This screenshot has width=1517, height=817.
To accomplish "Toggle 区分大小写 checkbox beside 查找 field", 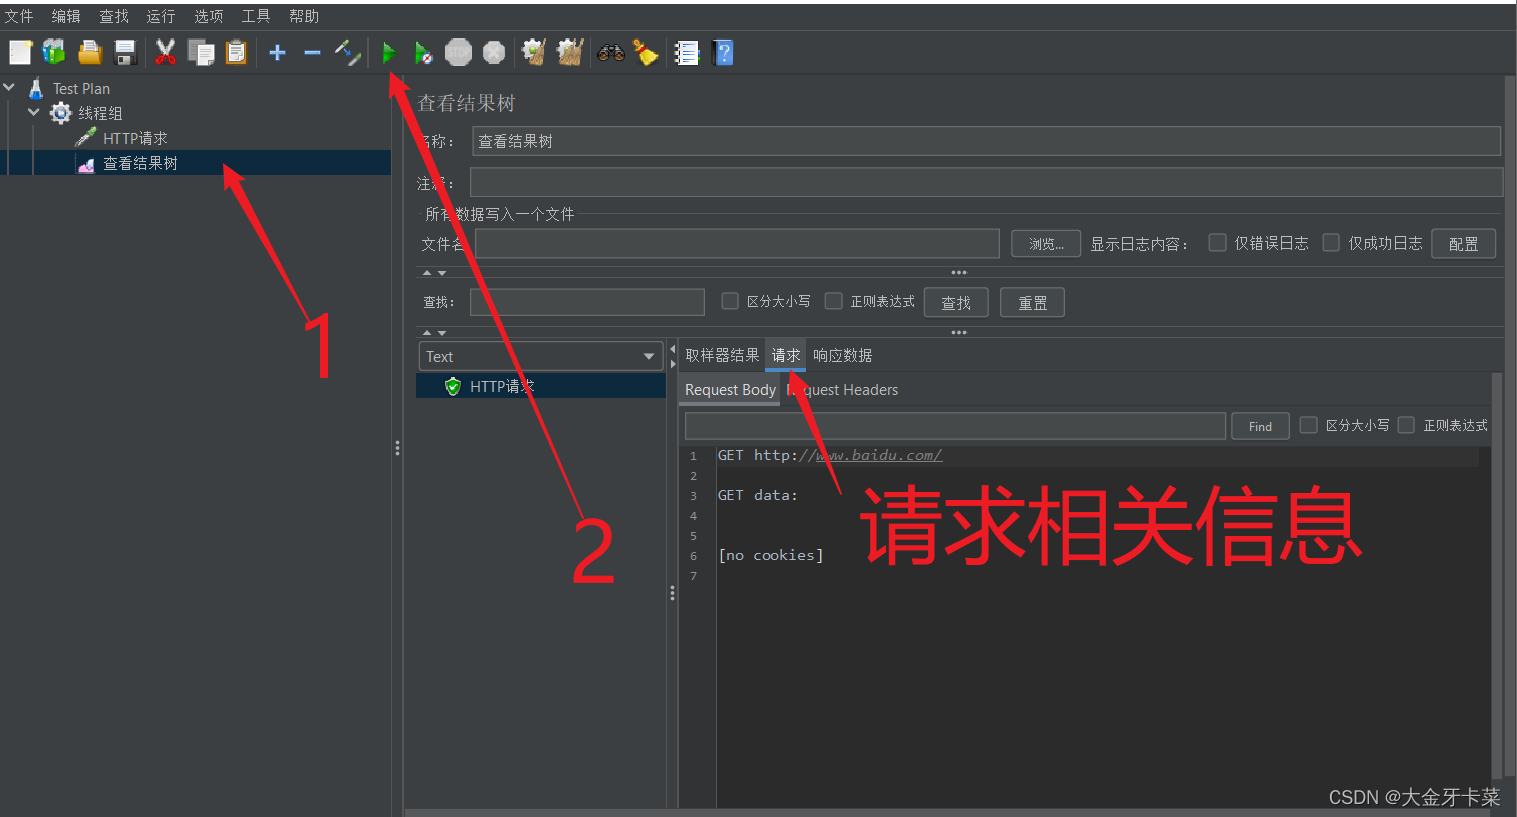I will (x=730, y=300).
